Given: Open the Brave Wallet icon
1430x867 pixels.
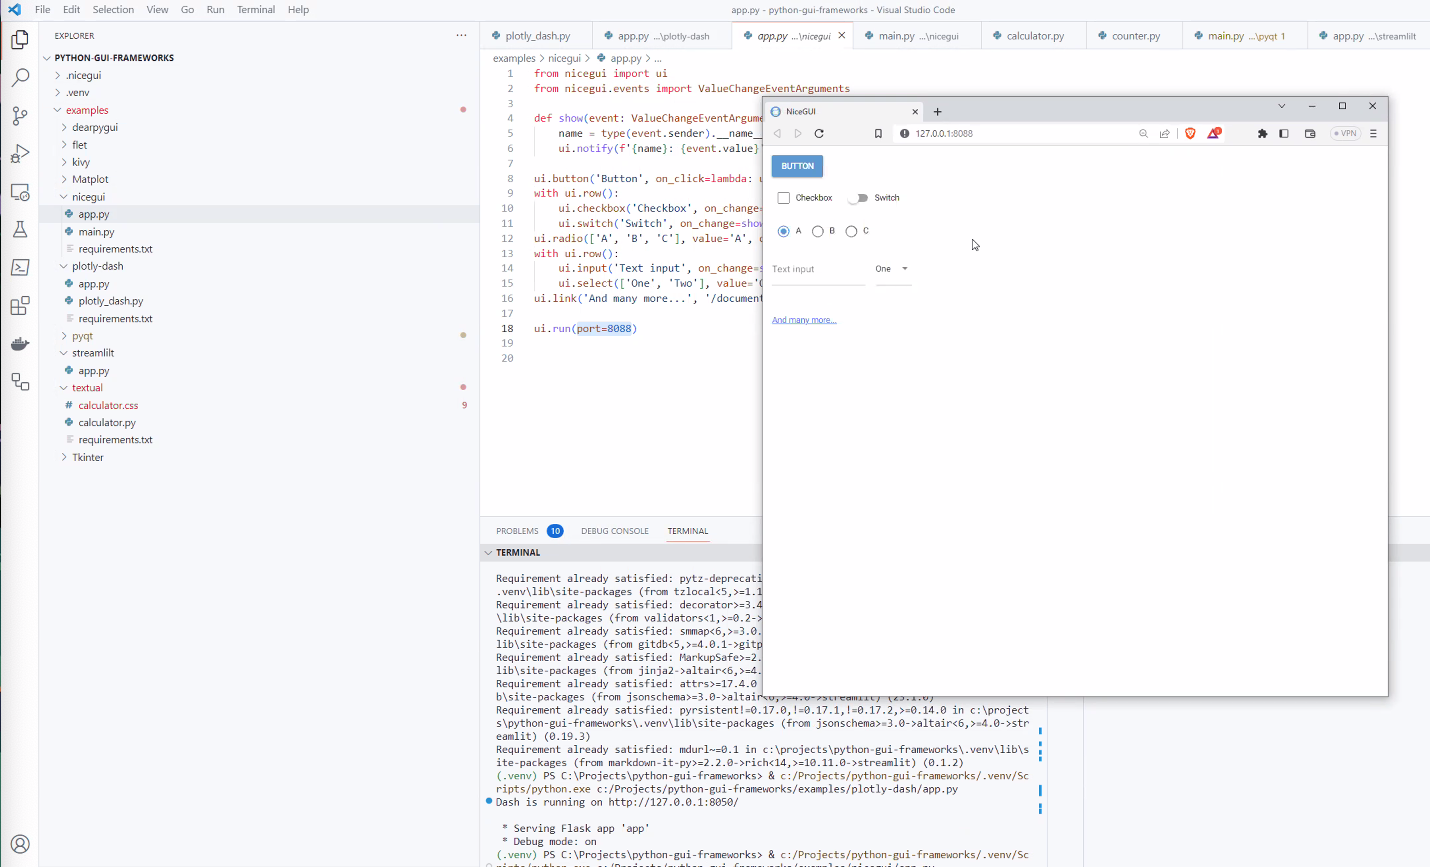Looking at the screenshot, I should (x=1310, y=133).
